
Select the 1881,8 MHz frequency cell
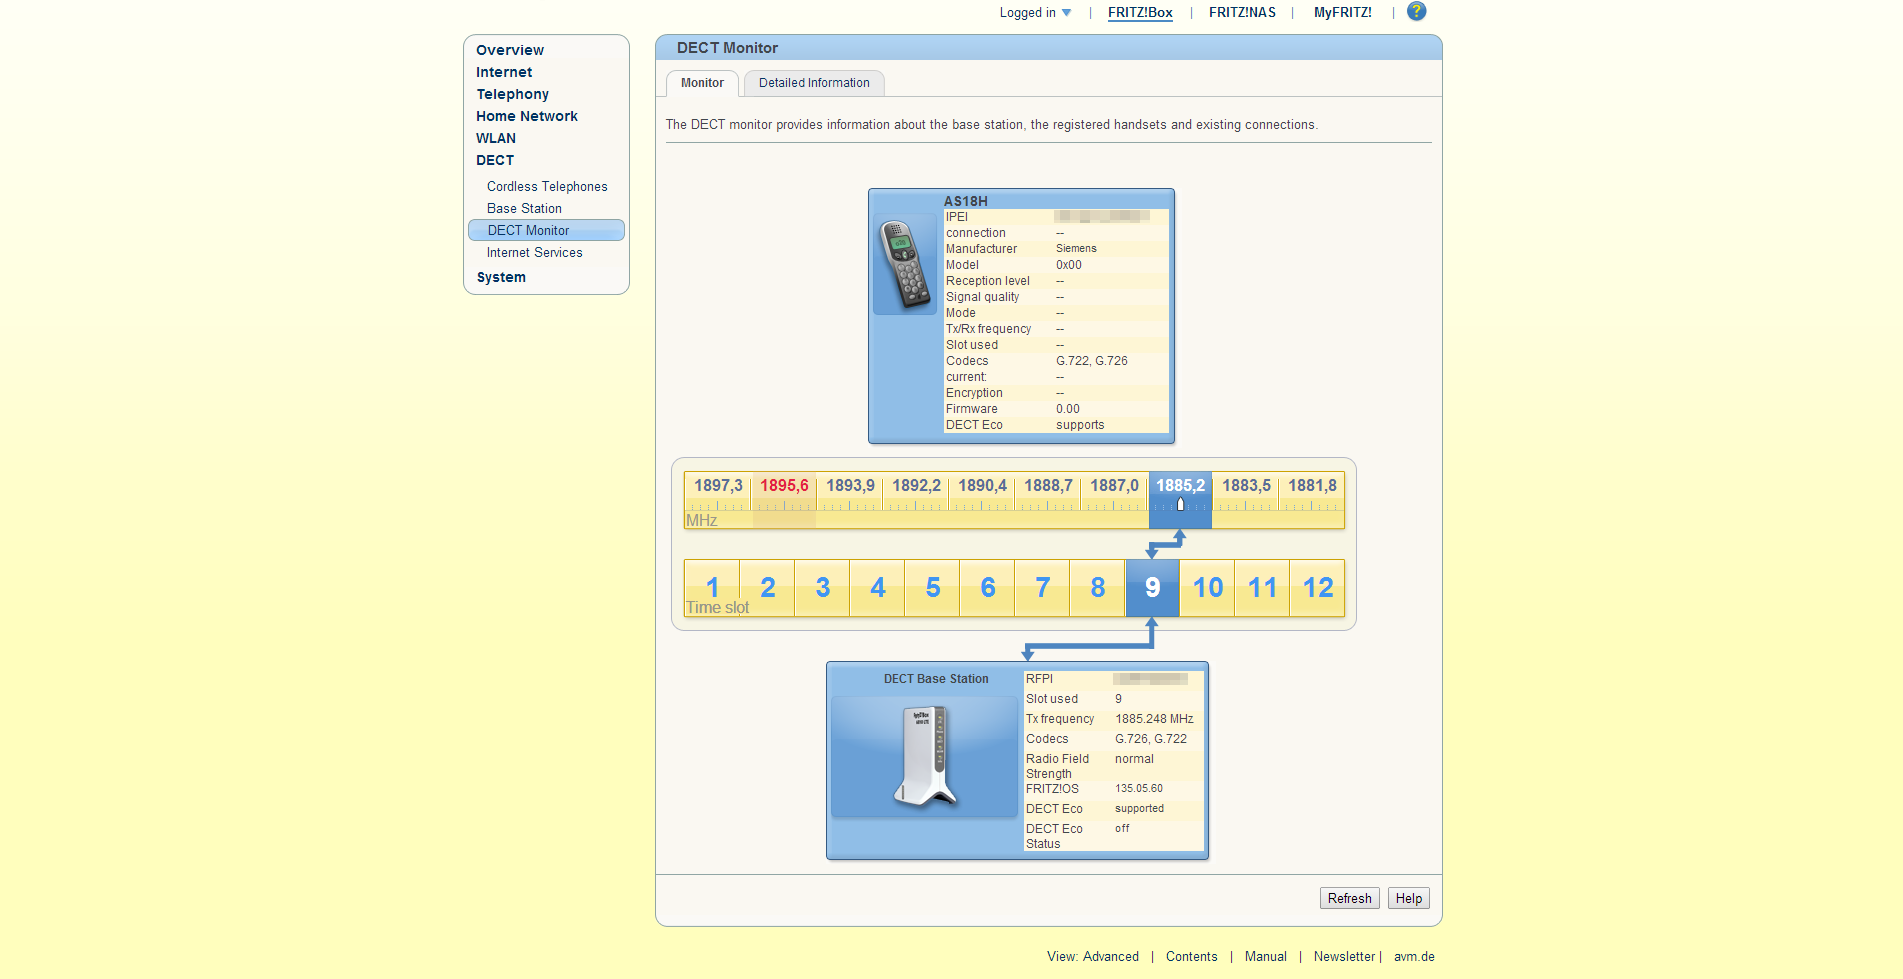1312,499
